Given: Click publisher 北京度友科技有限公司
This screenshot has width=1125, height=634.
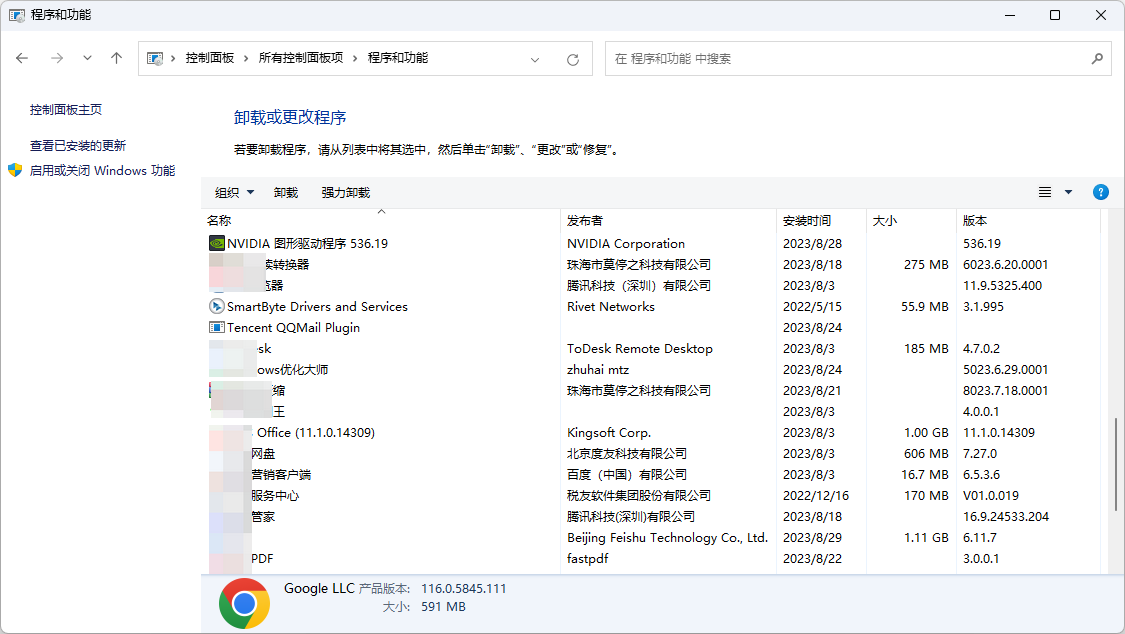Looking at the screenshot, I should click(627, 454).
